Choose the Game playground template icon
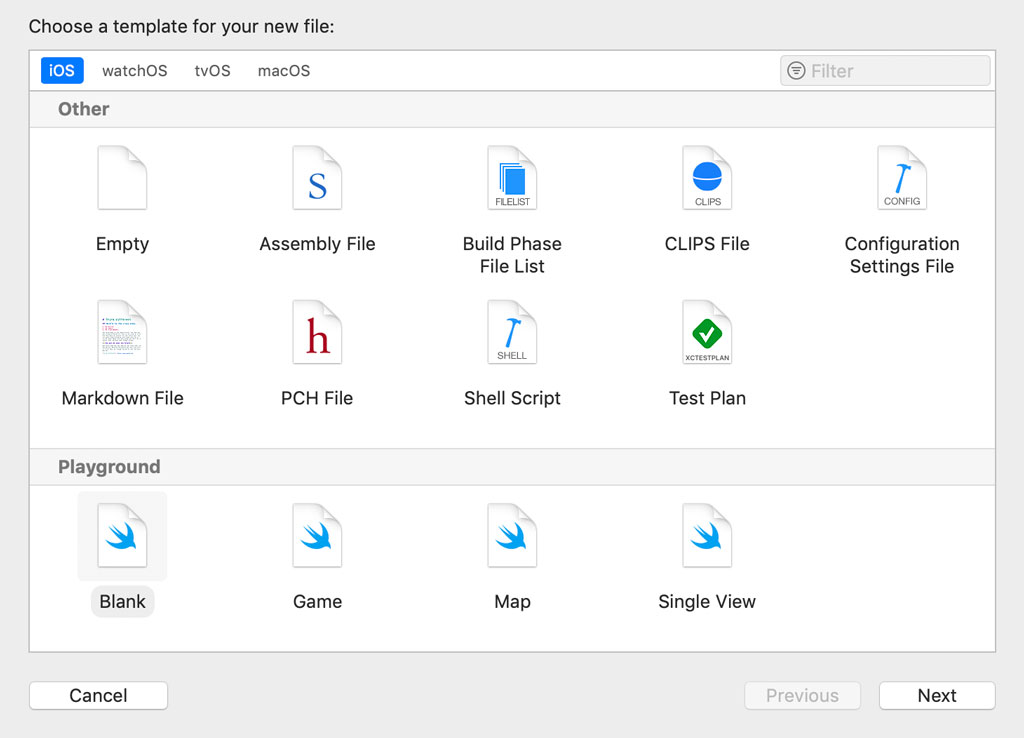1024x738 pixels. pos(317,536)
